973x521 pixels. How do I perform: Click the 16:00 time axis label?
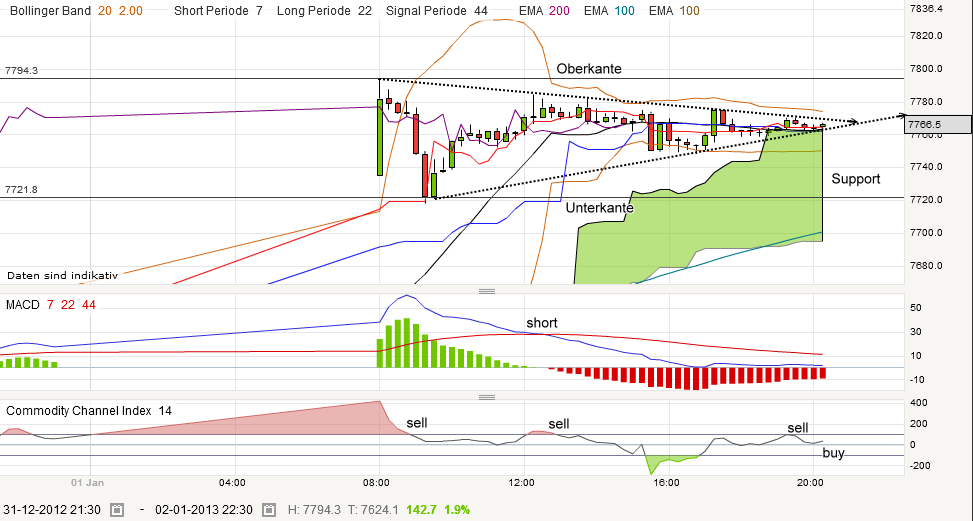pyautogui.click(x=667, y=483)
